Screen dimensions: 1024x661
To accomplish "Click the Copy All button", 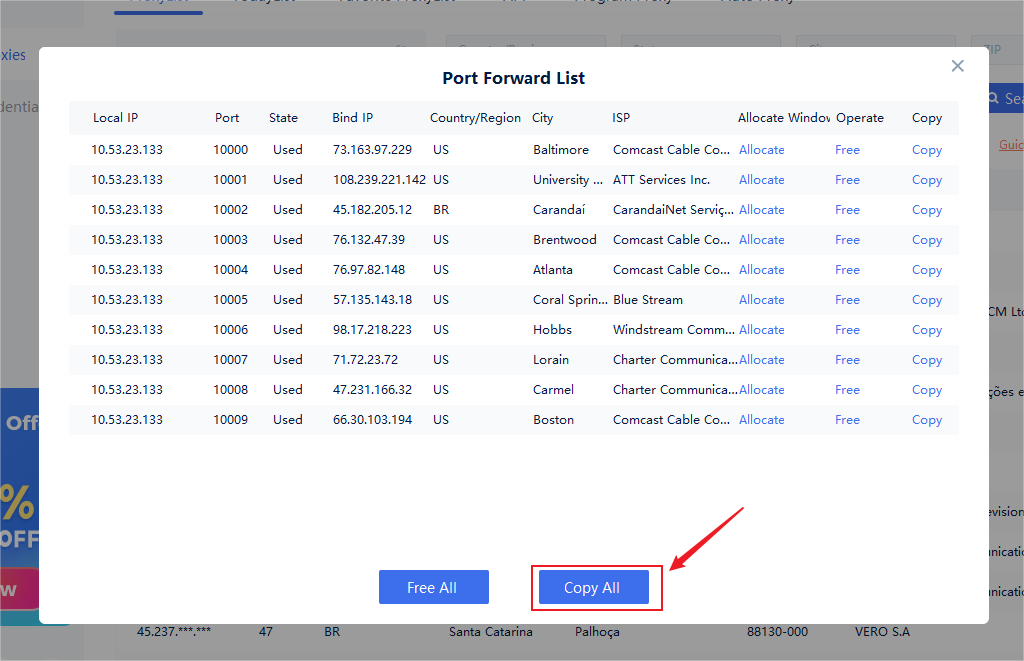I will tap(593, 588).
